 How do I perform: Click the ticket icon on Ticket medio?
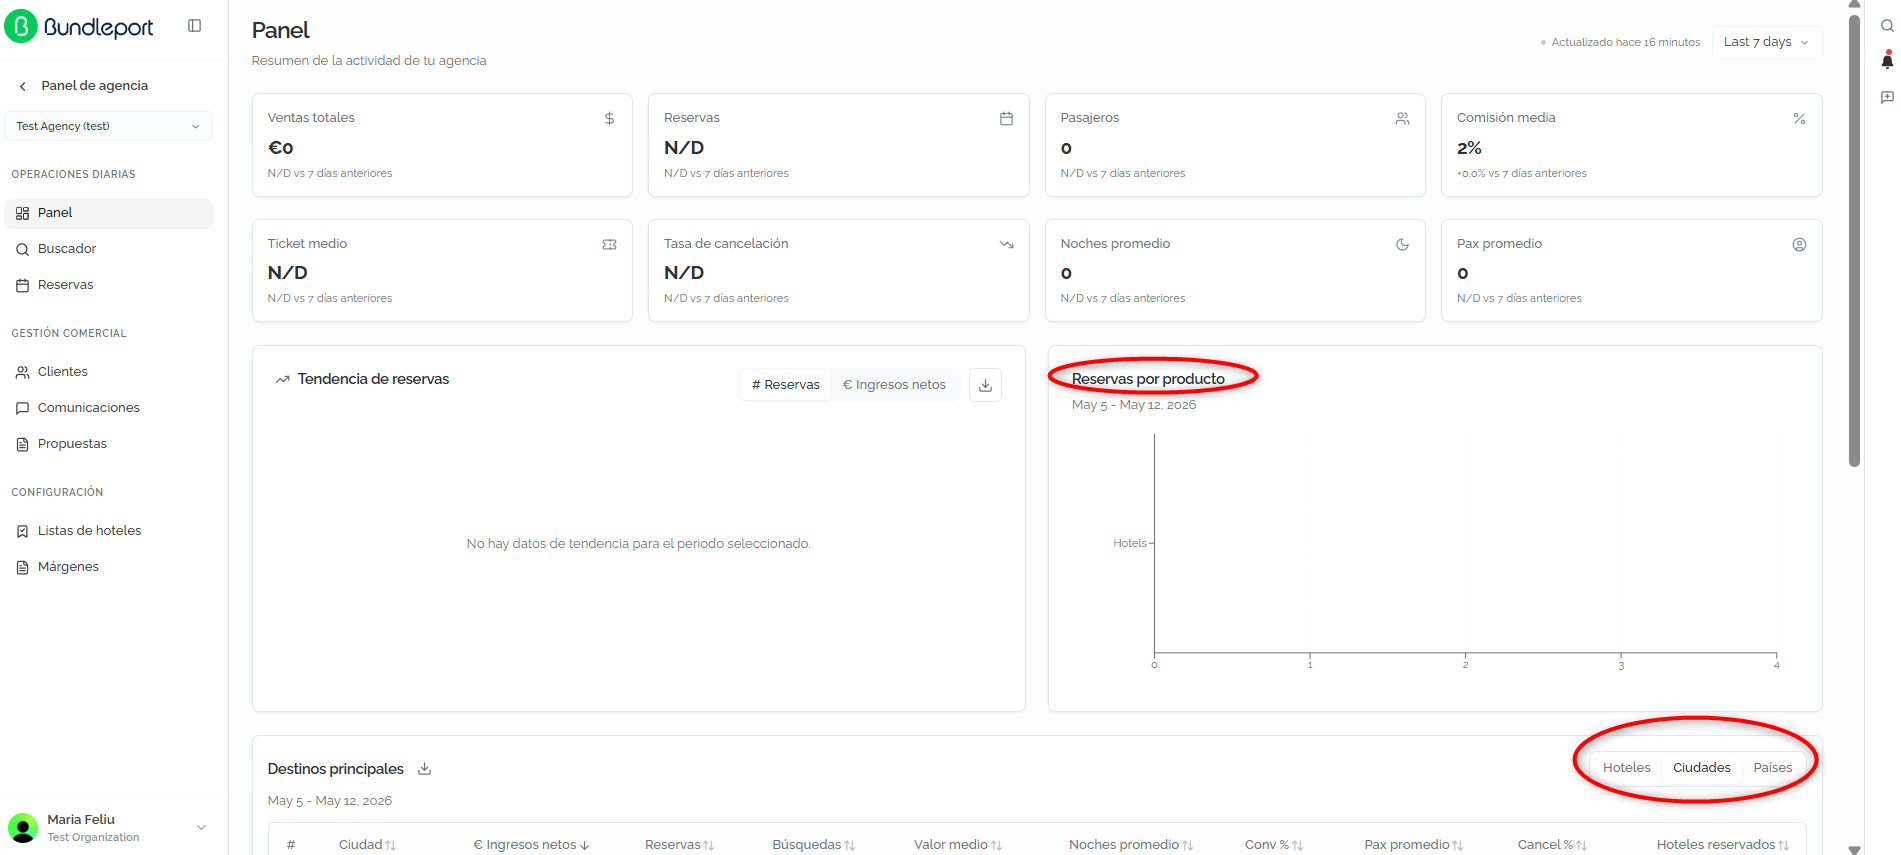coord(609,244)
